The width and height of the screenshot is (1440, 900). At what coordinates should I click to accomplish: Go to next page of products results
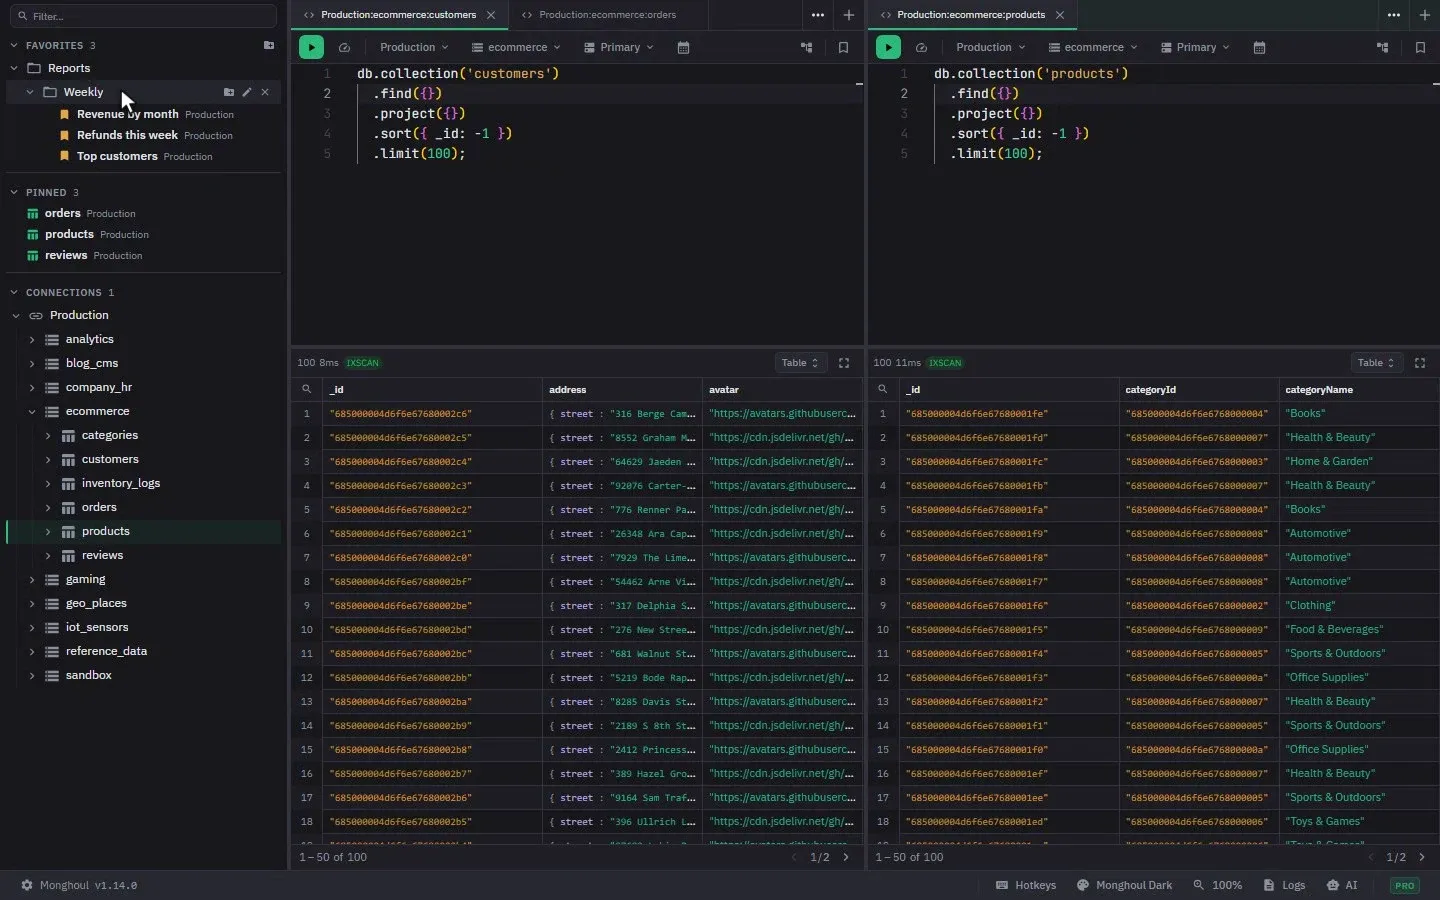(1422, 857)
